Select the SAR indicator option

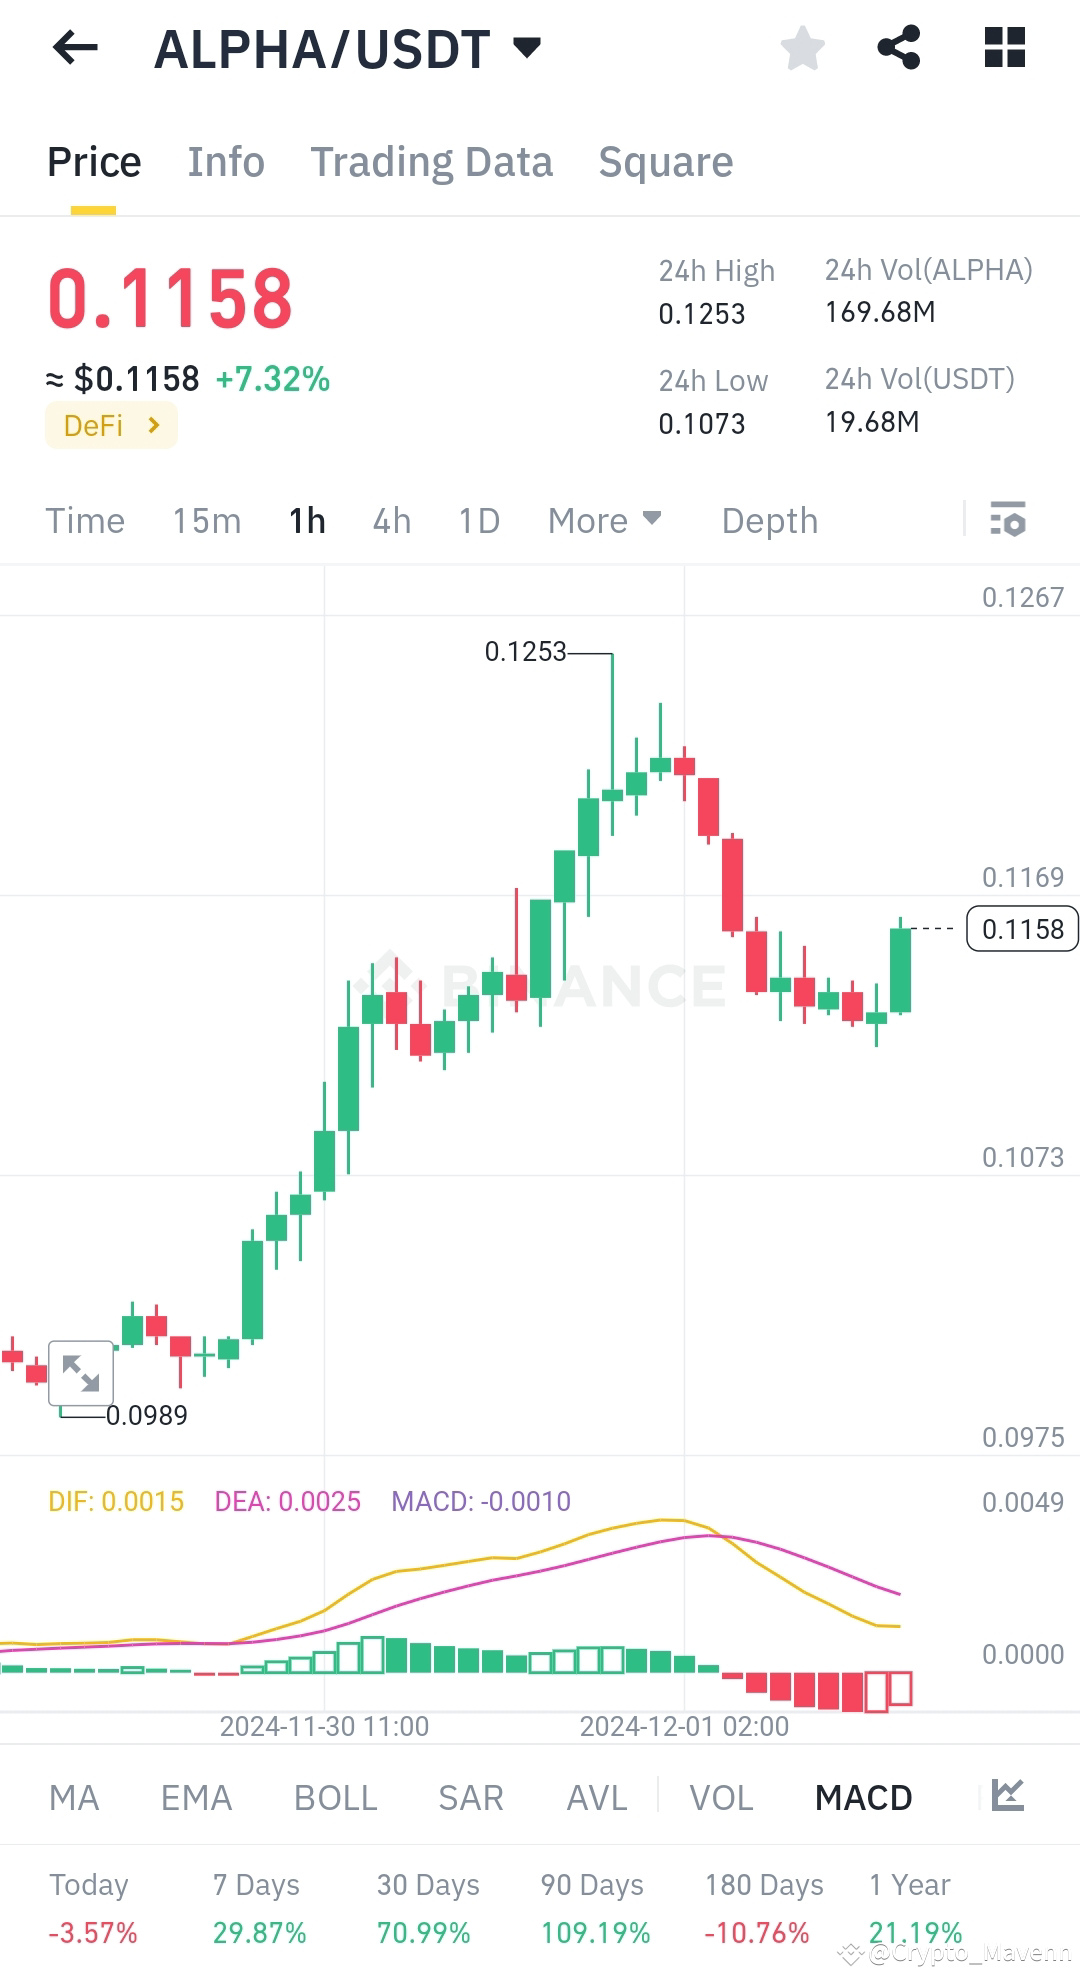pyautogui.click(x=469, y=1797)
